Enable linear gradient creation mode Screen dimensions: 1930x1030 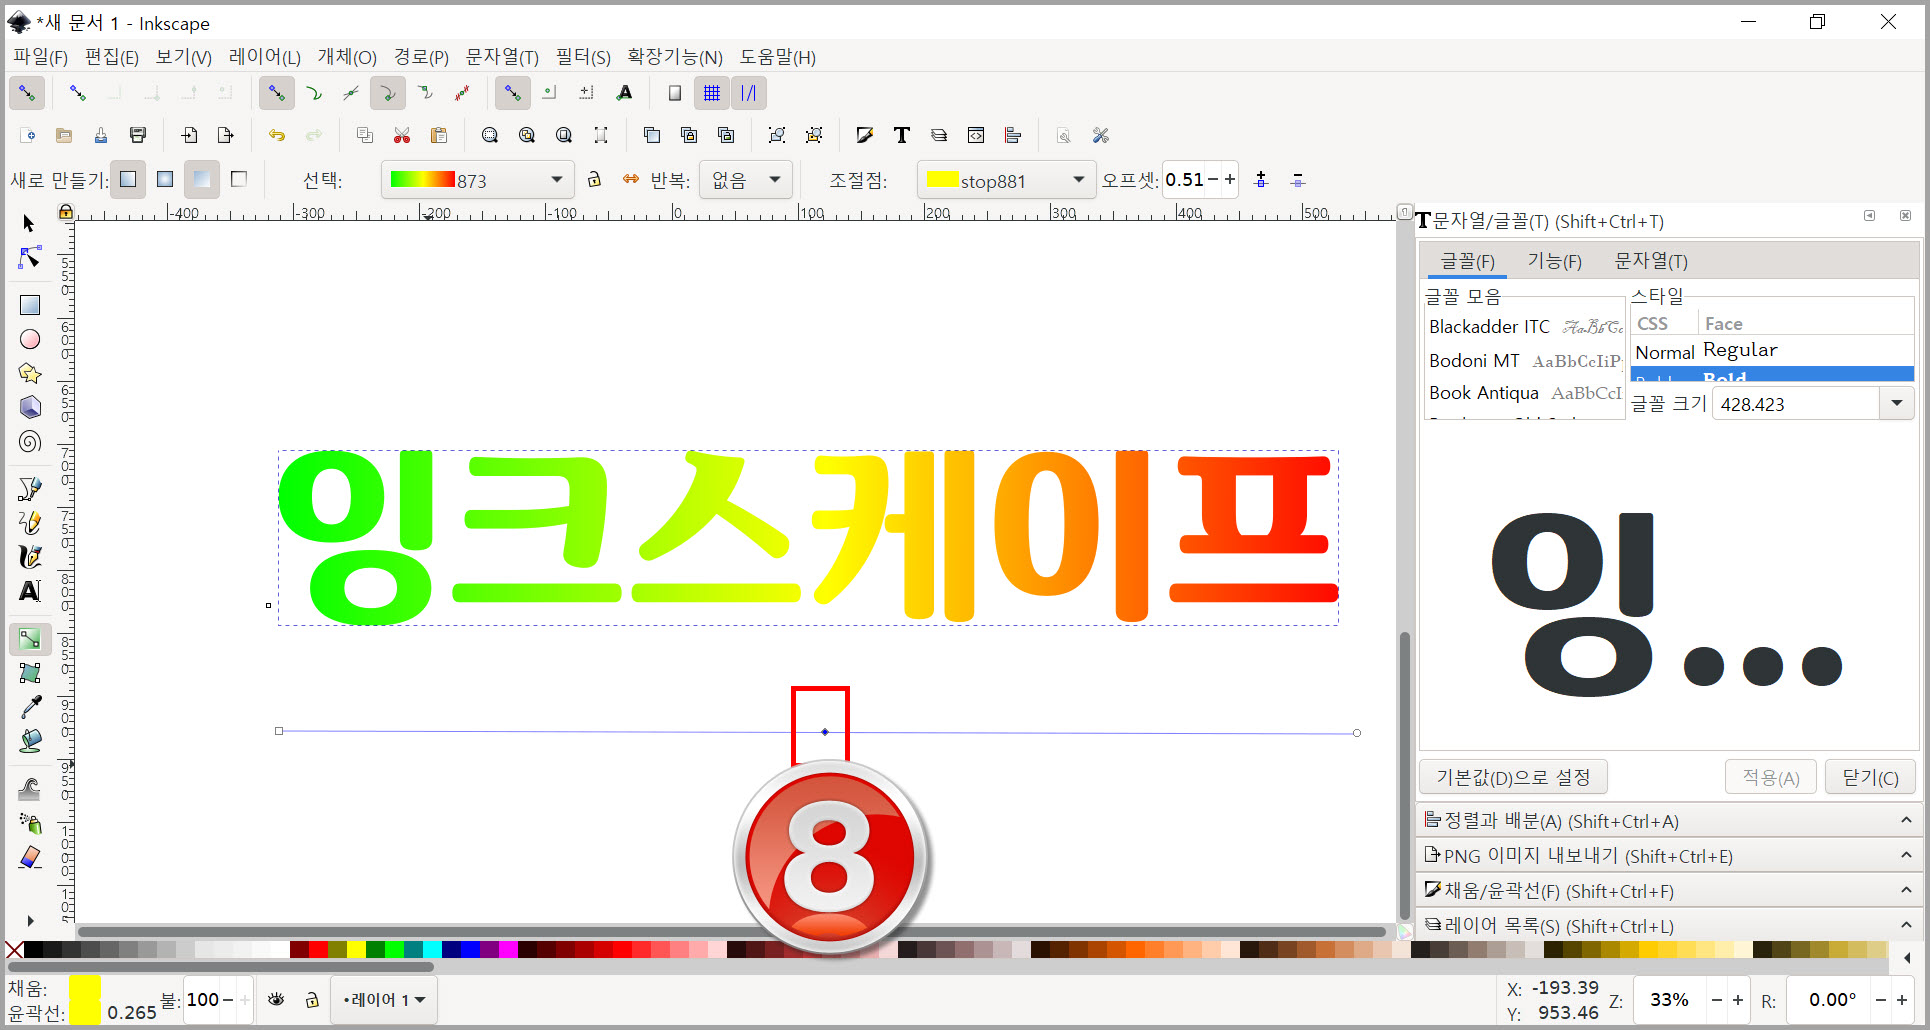pos(128,179)
